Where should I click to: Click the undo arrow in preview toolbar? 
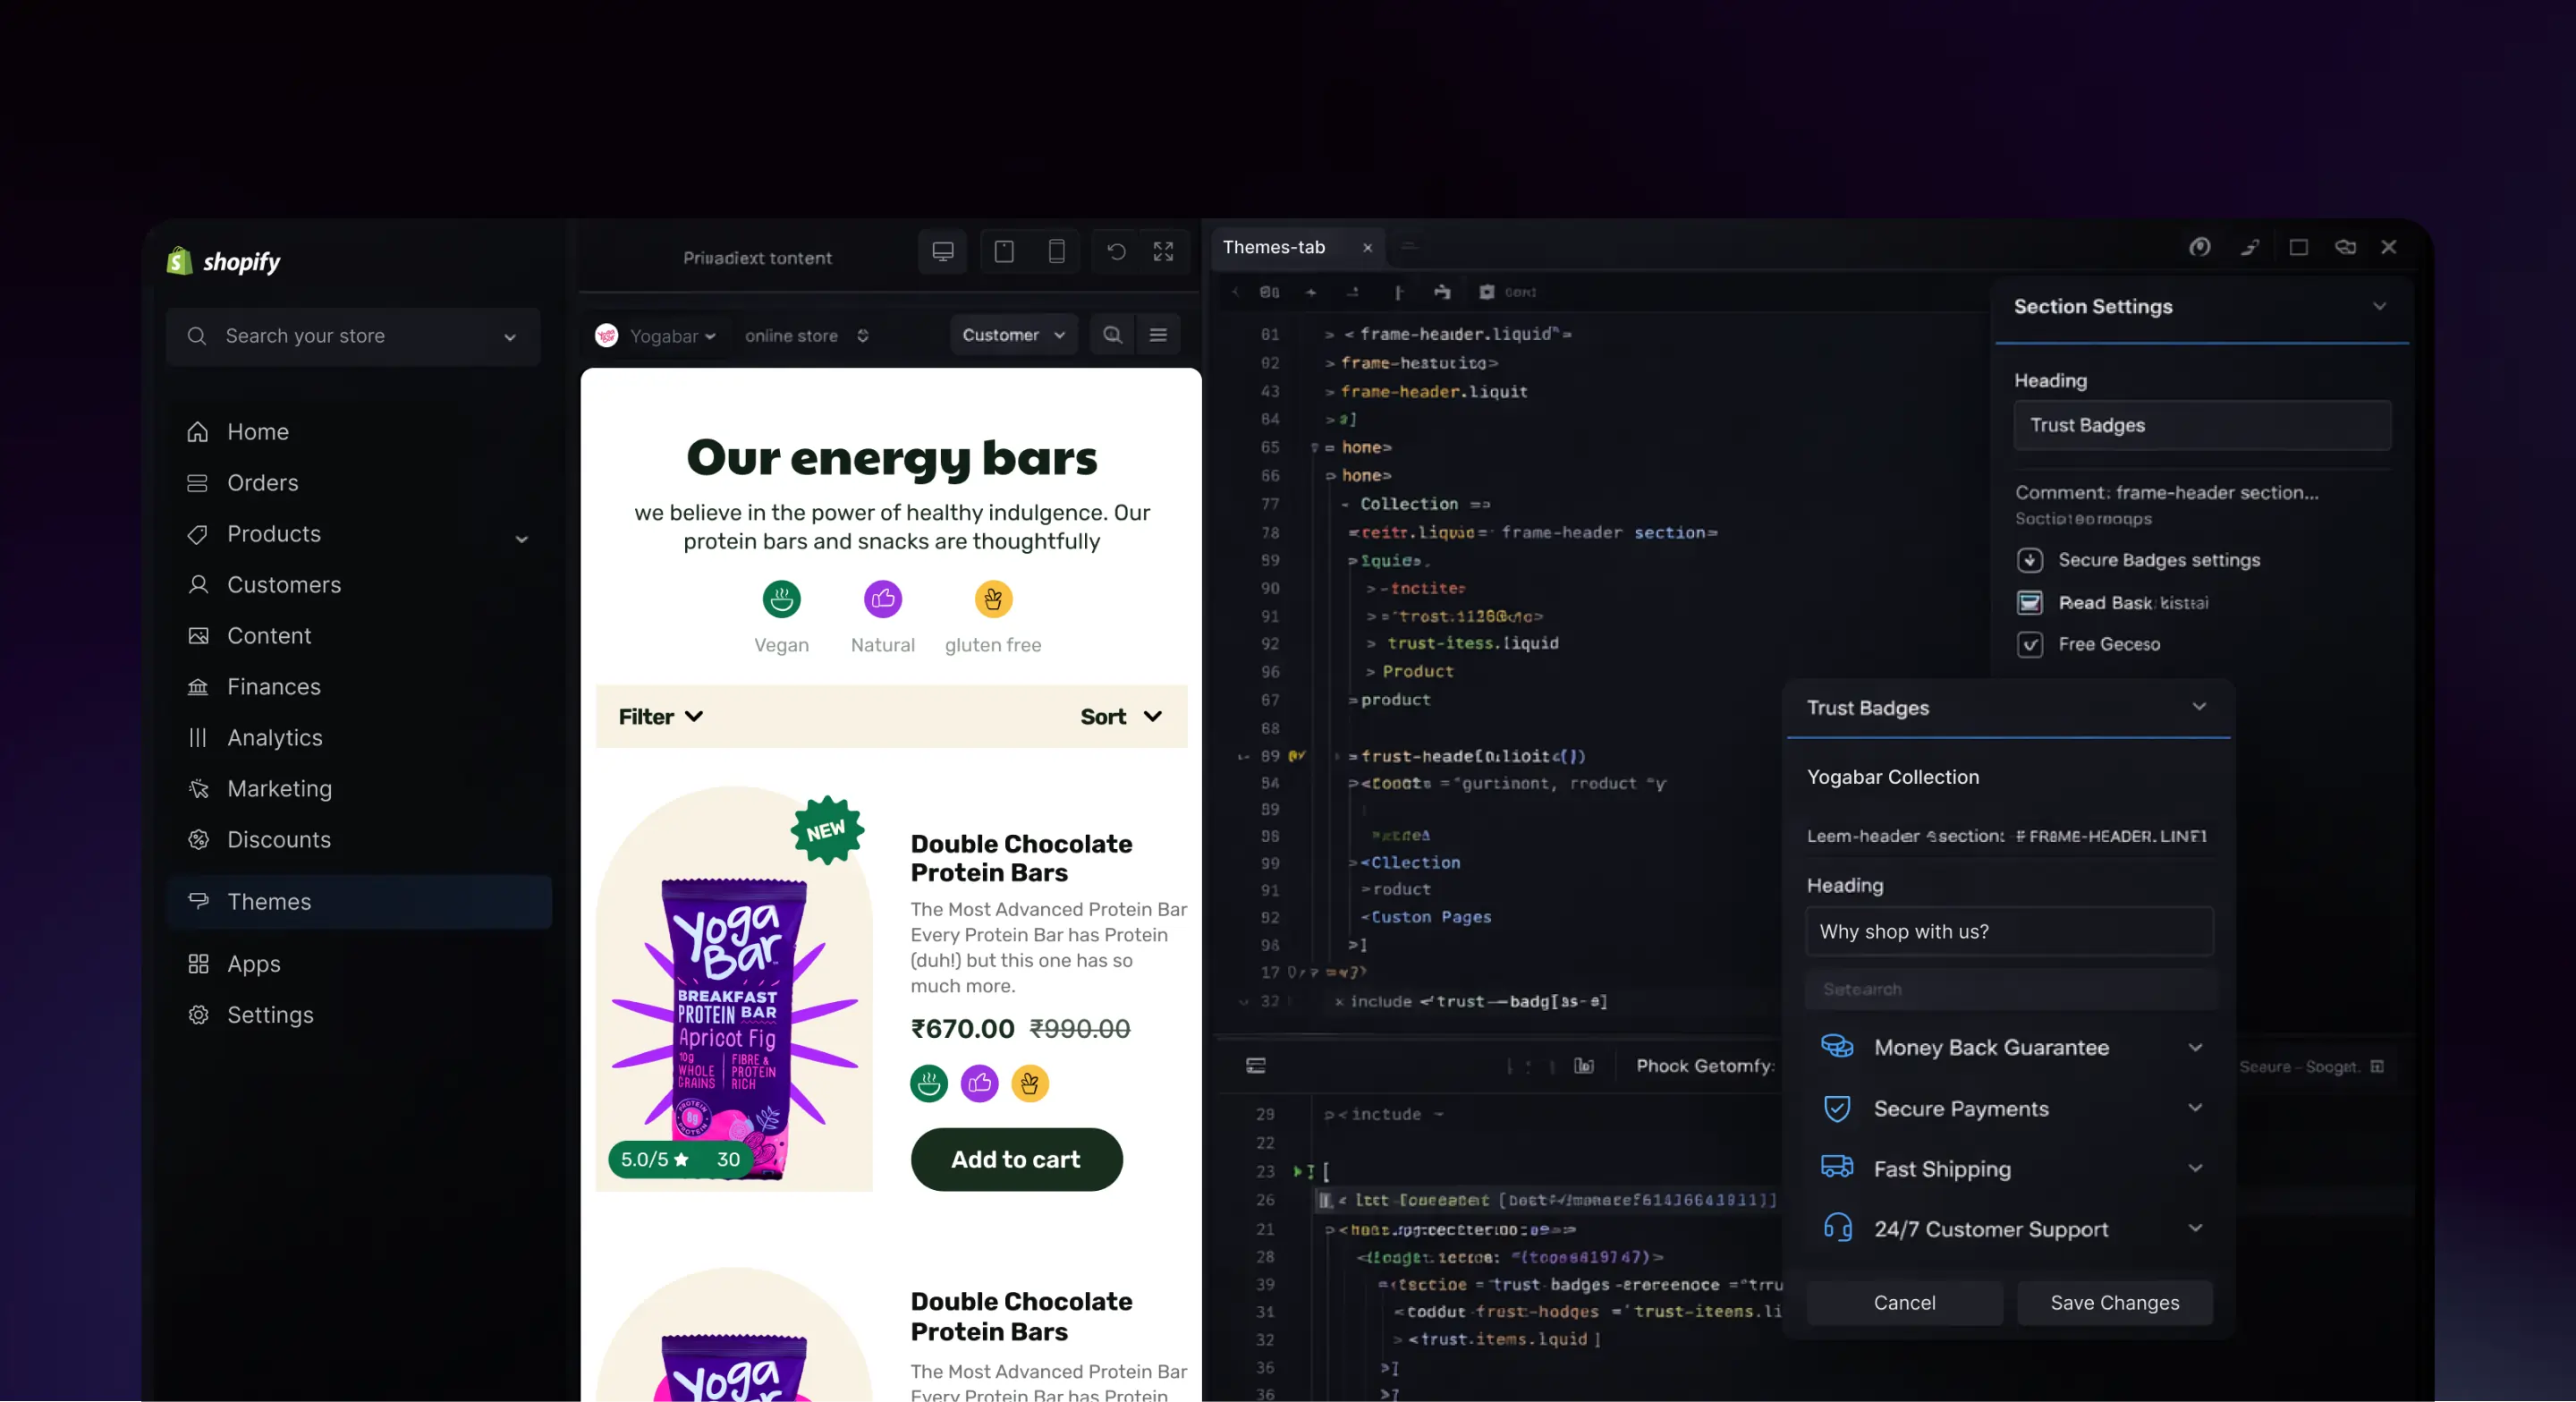[1115, 252]
